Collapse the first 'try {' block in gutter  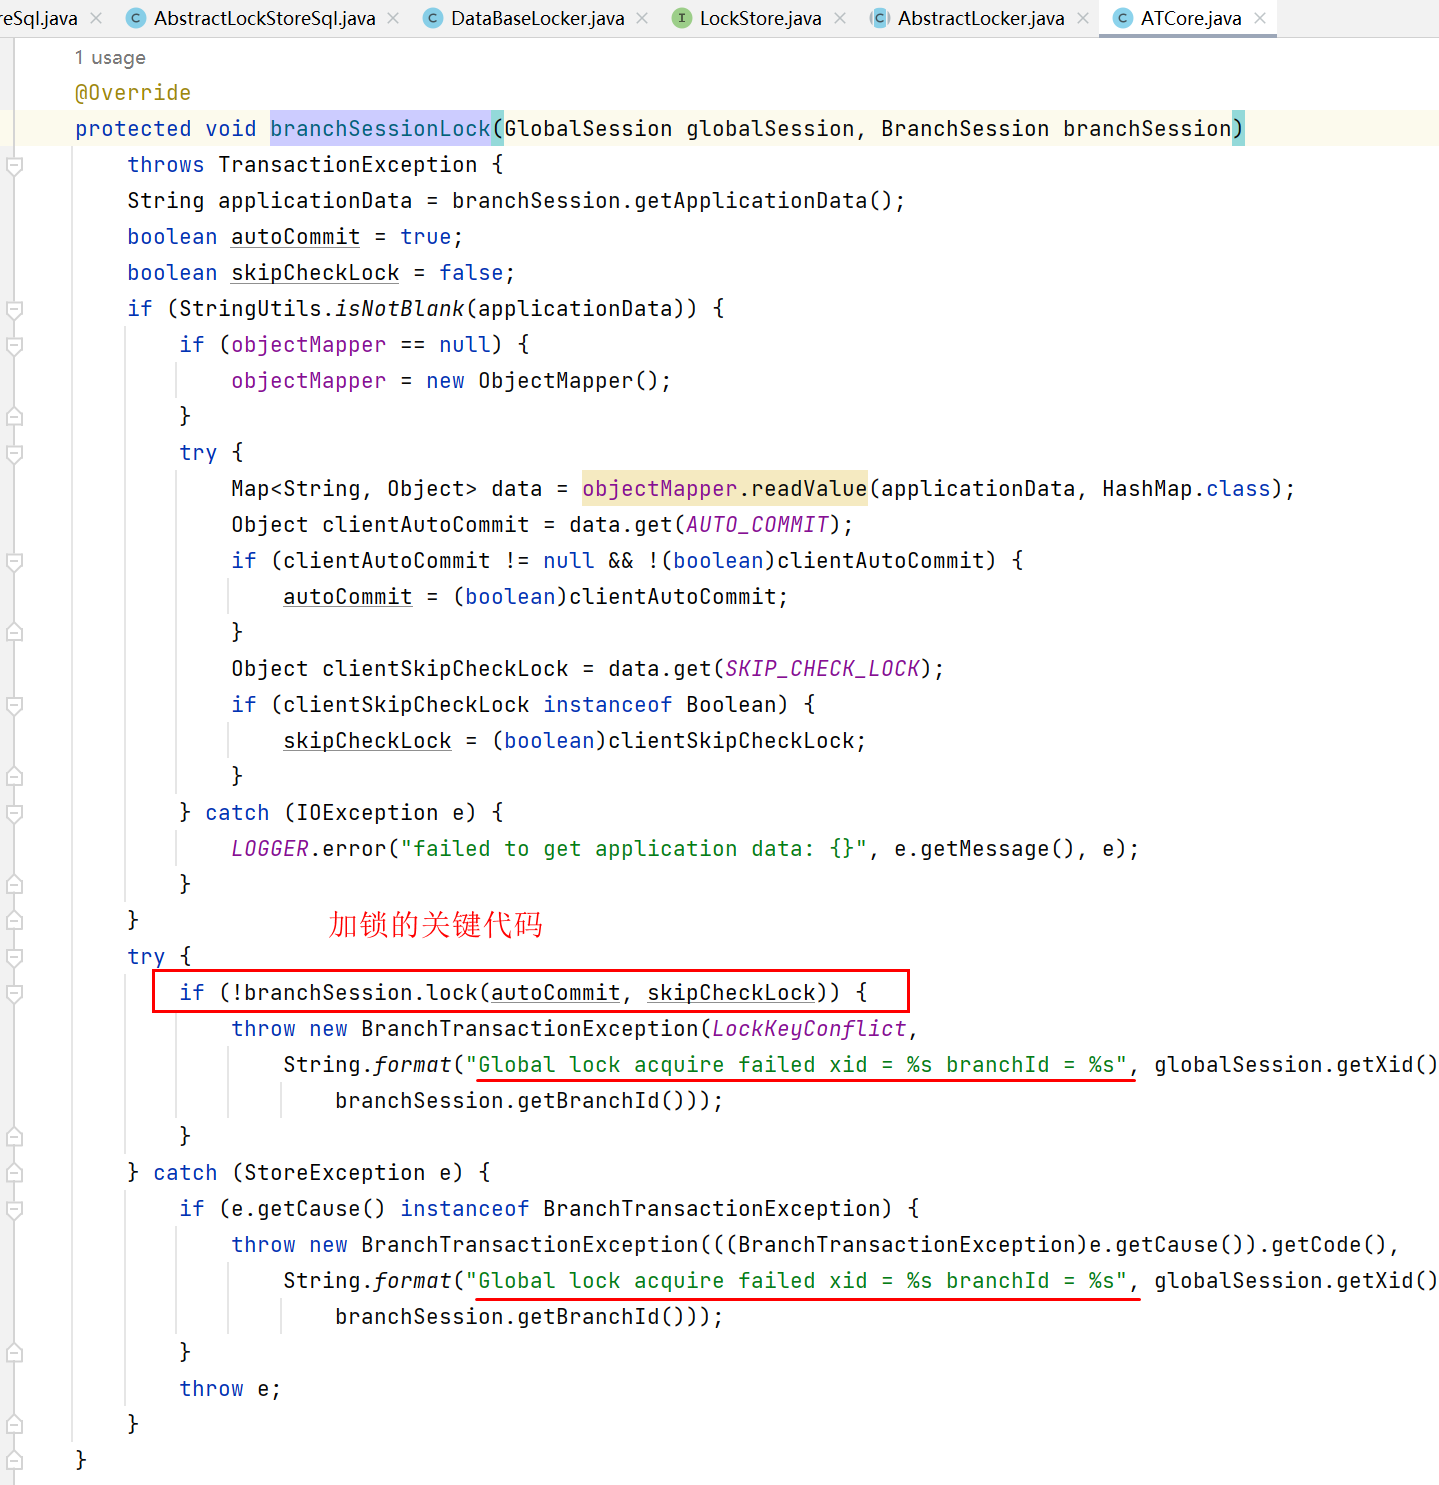point(15,453)
